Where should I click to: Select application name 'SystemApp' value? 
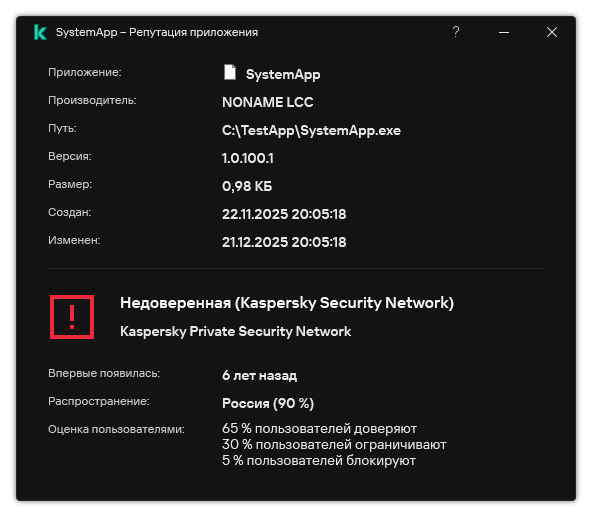pos(283,74)
